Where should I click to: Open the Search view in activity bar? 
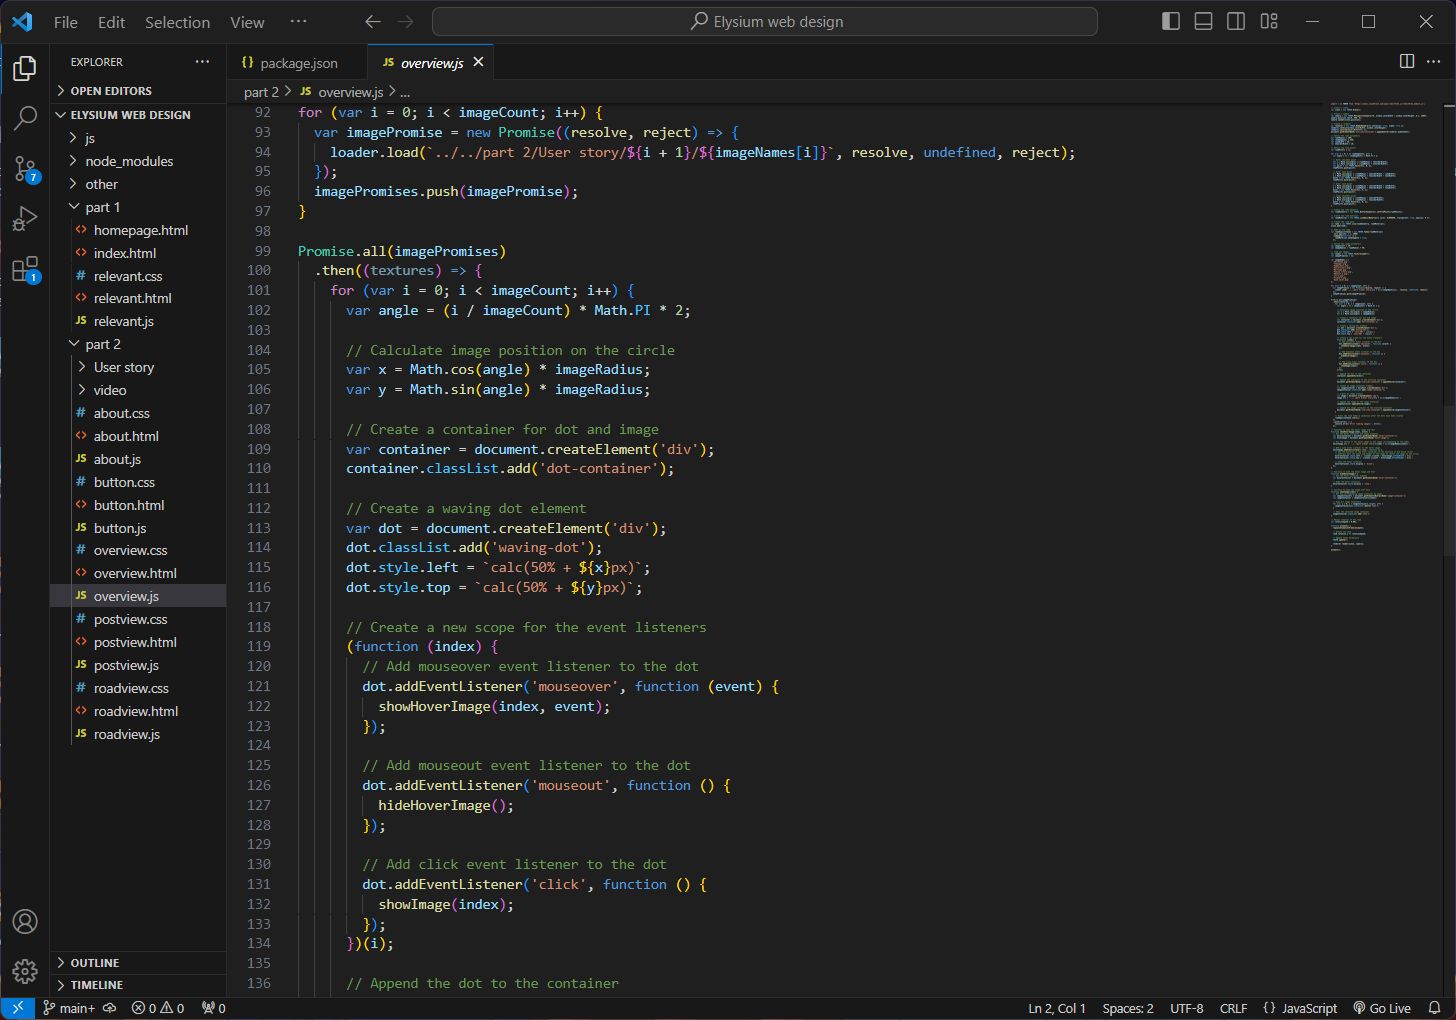(x=25, y=118)
